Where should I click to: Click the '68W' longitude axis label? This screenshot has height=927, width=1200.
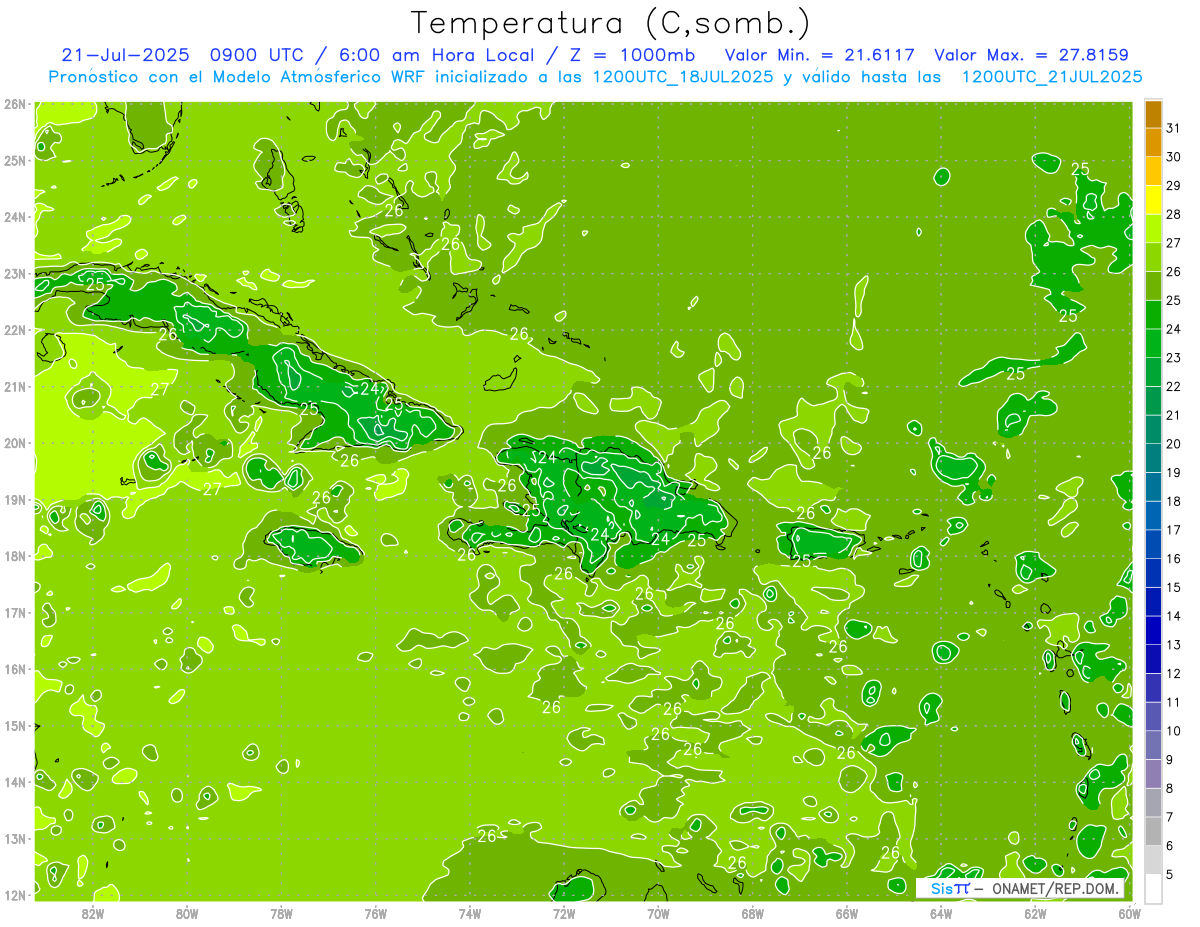coord(752,913)
